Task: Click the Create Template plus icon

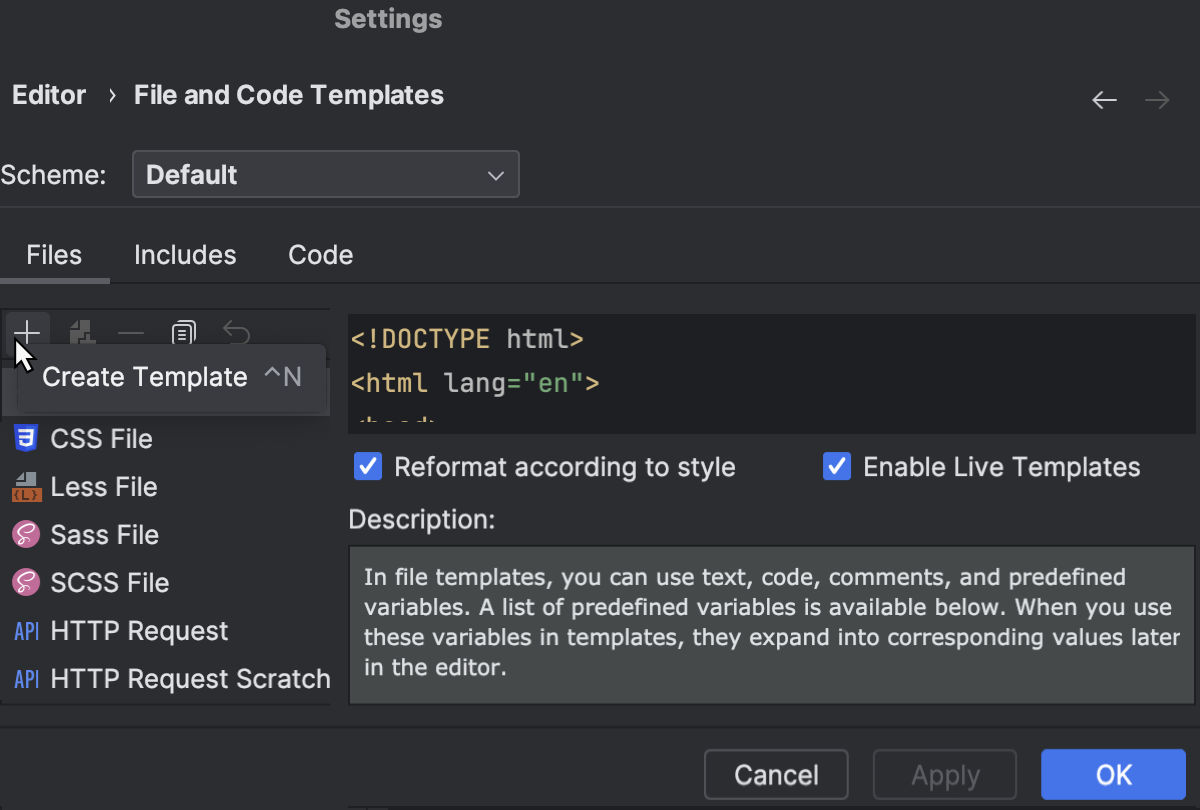Action: point(27,333)
